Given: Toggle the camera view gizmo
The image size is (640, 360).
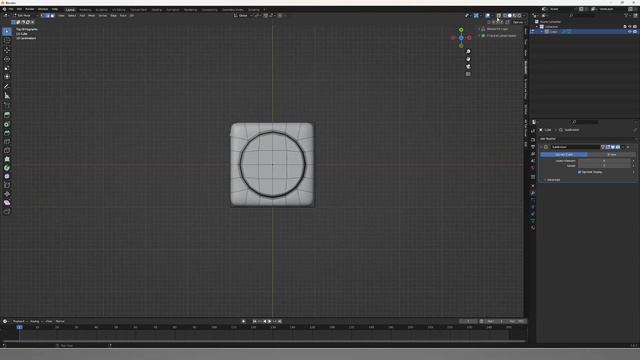Looking at the screenshot, I should (468, 67).
